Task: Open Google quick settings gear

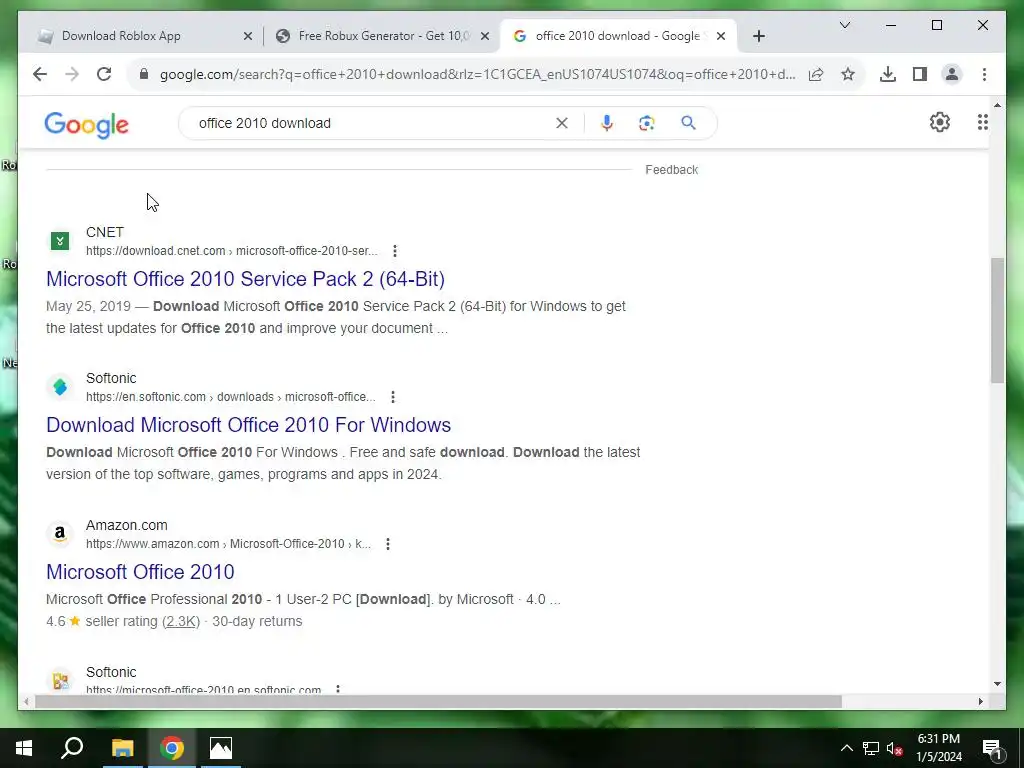Action: tap(940, 122)
